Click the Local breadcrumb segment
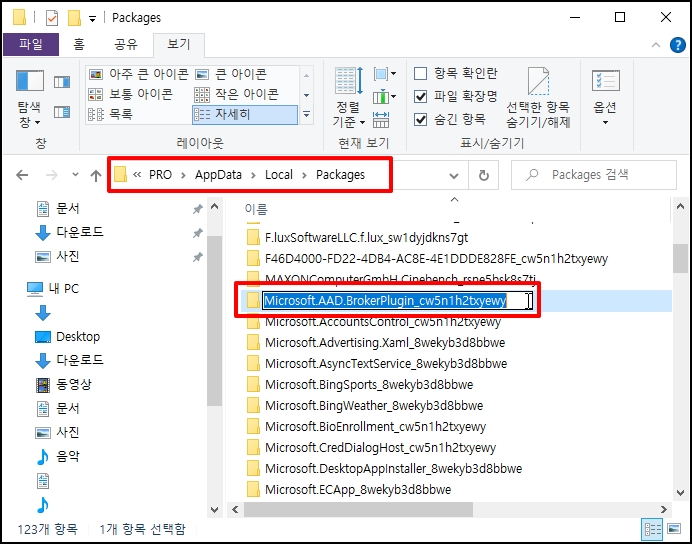The image size is (692, 544). point(279,175)
